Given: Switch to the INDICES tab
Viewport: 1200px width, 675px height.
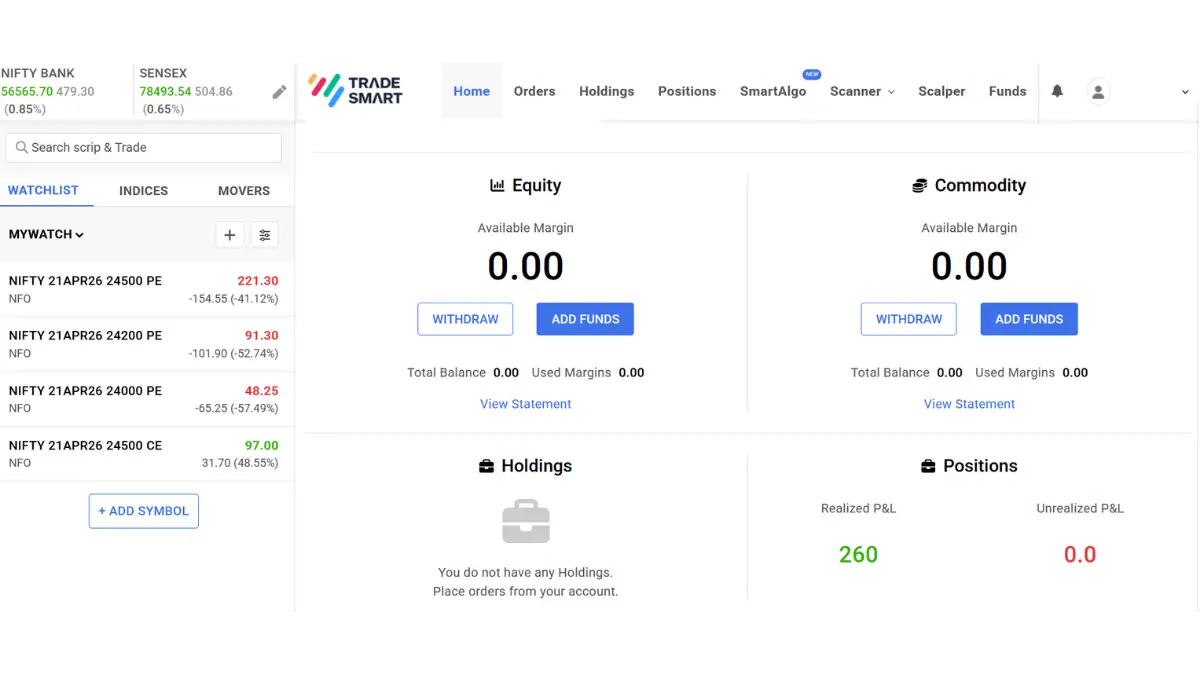Looking at the screenshot, I should pyautogui.click(x=143, y=190).
